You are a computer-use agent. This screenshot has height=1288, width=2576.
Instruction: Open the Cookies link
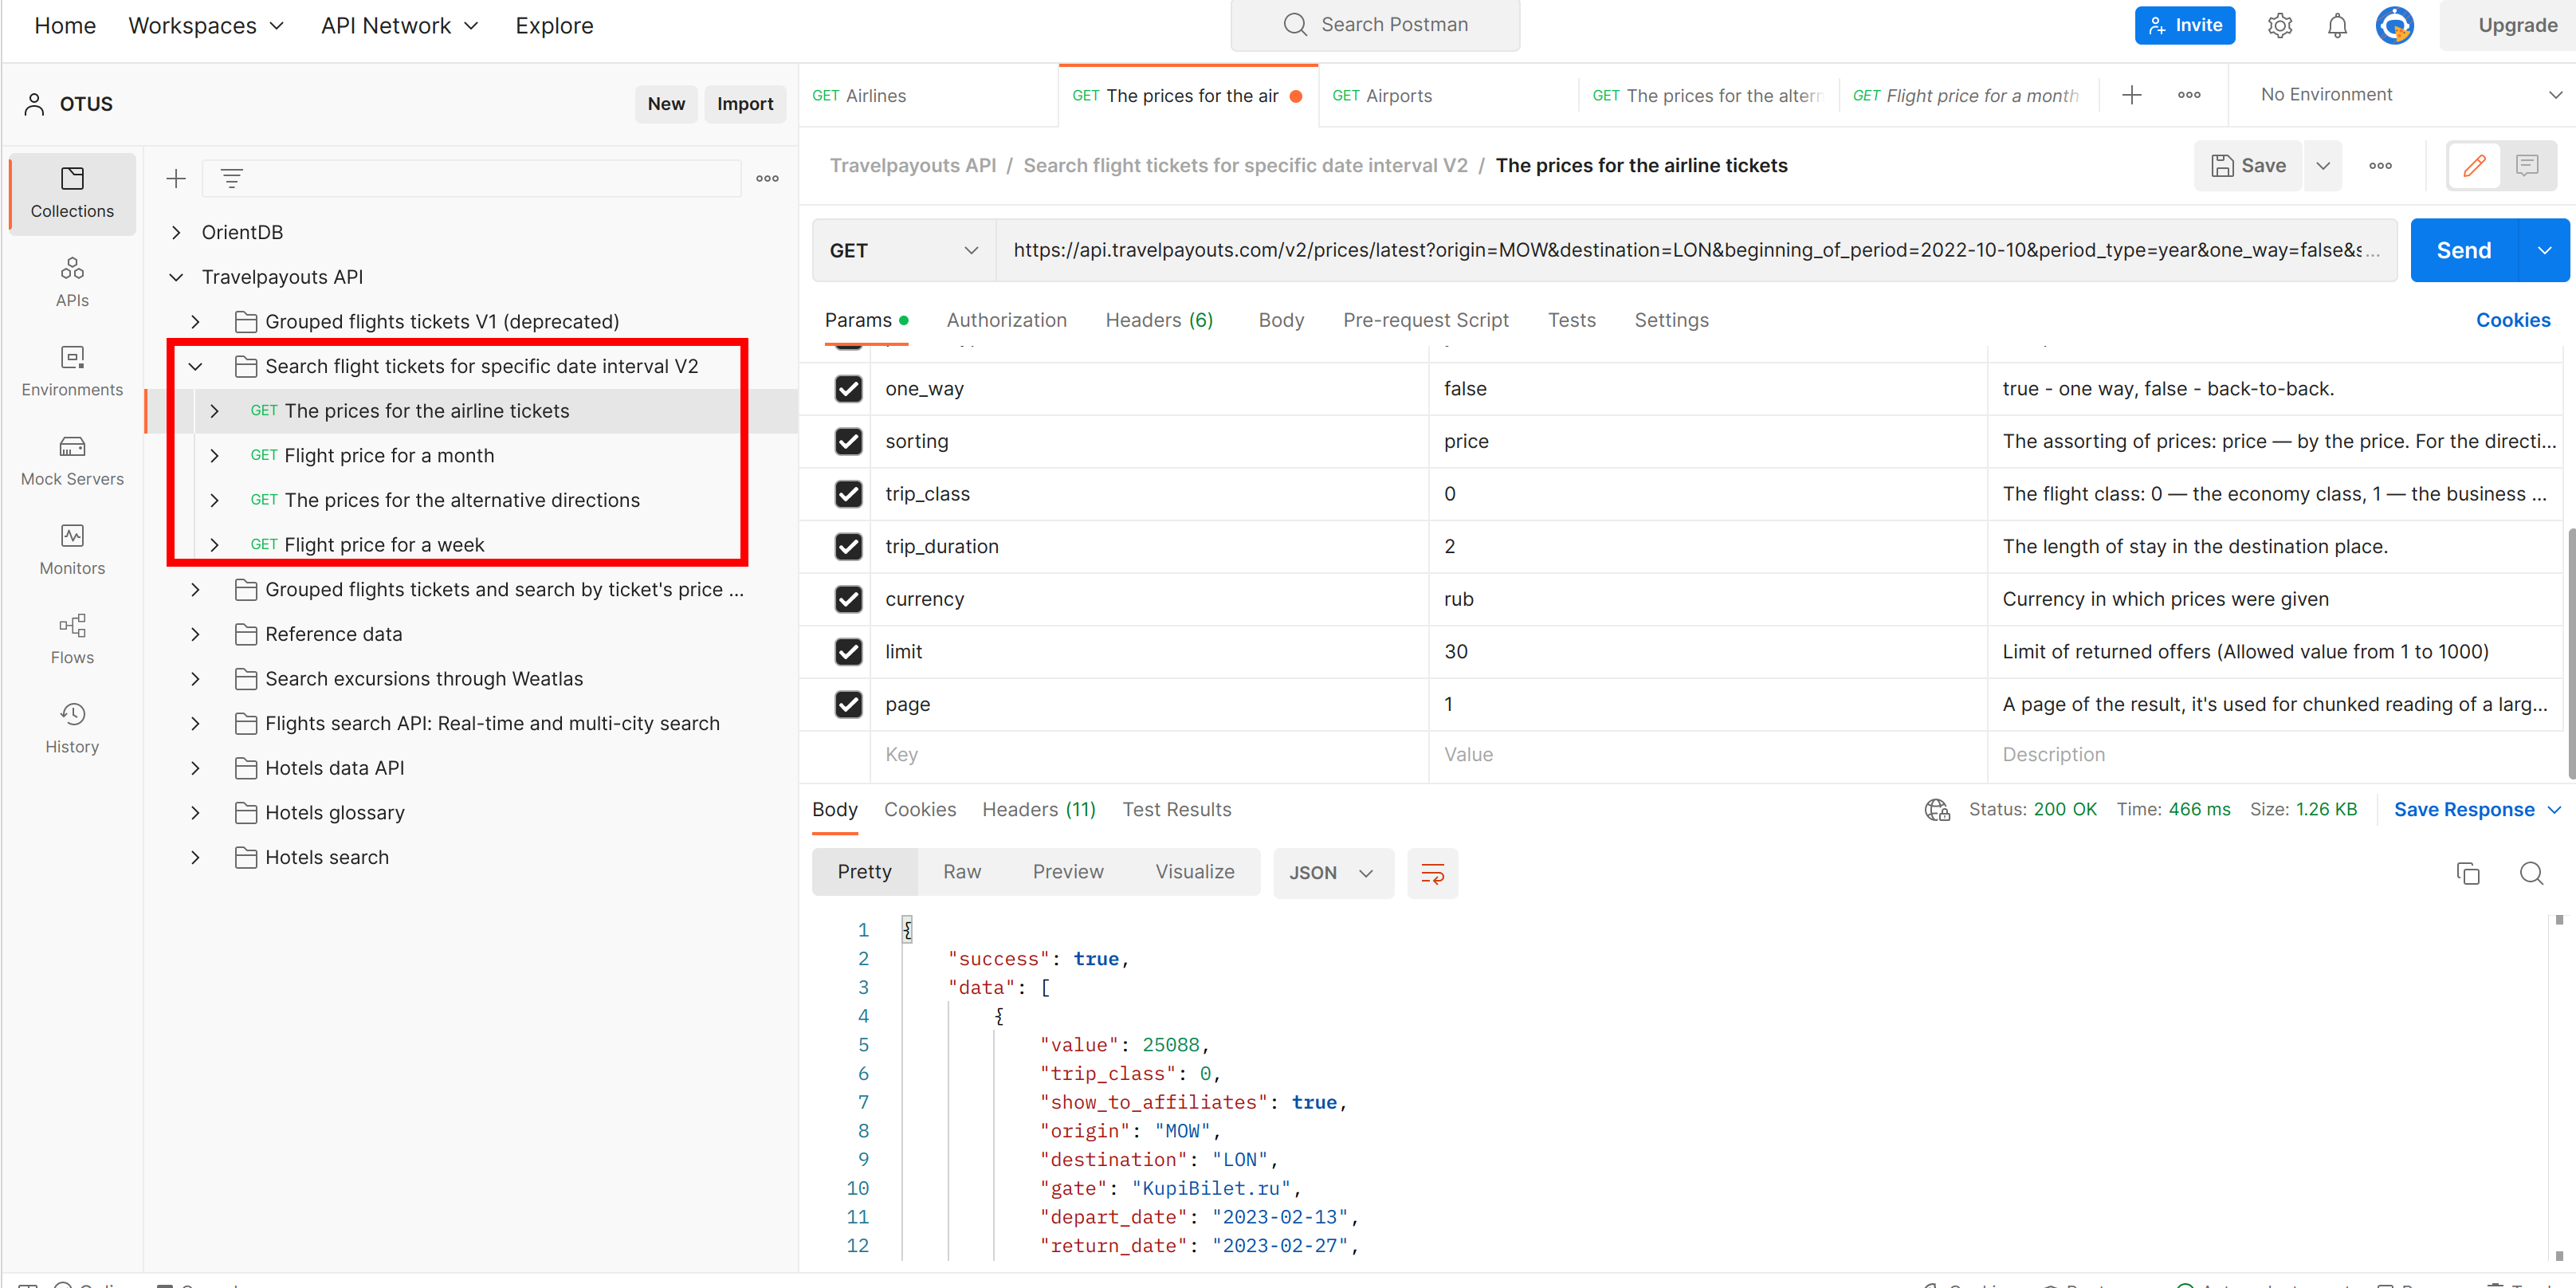[x=2512, y=320]
